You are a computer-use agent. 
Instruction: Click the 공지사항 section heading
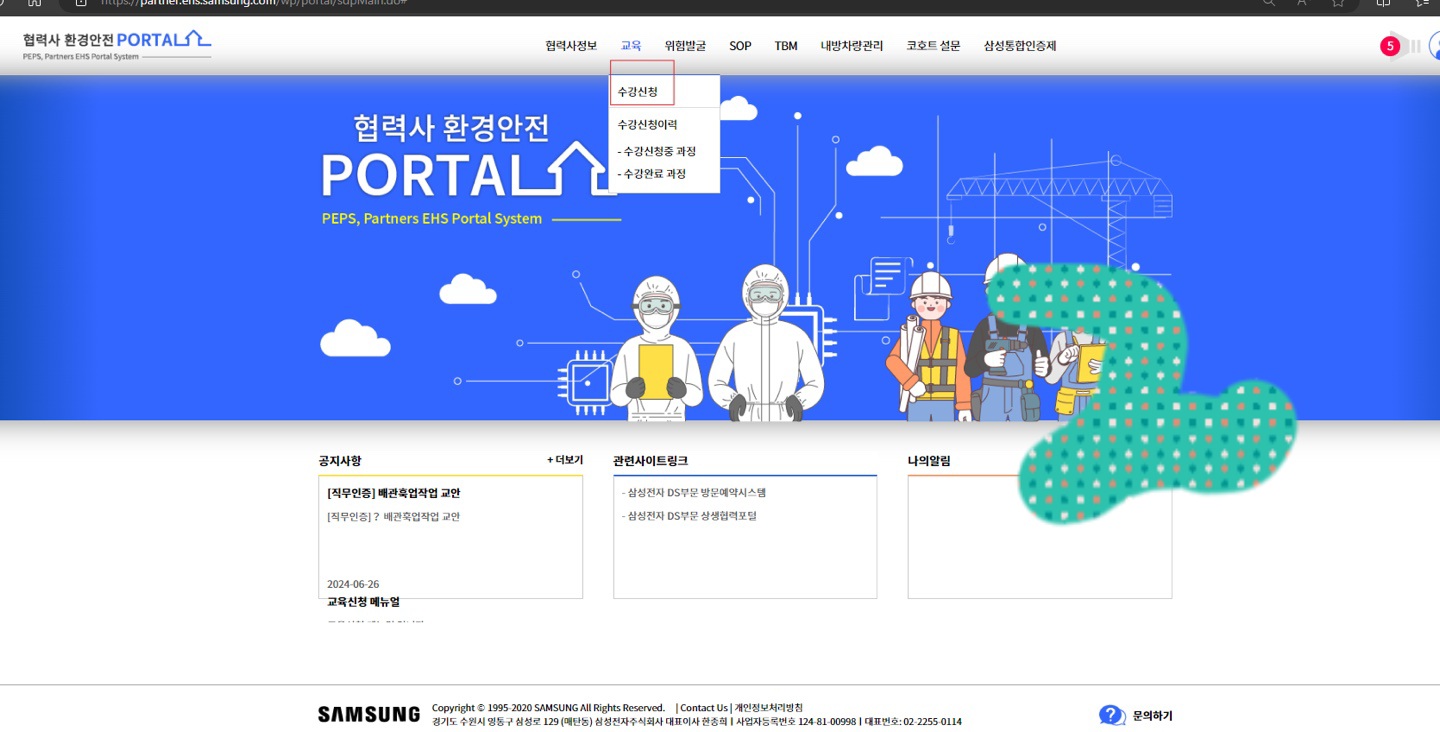coord(340,461)
